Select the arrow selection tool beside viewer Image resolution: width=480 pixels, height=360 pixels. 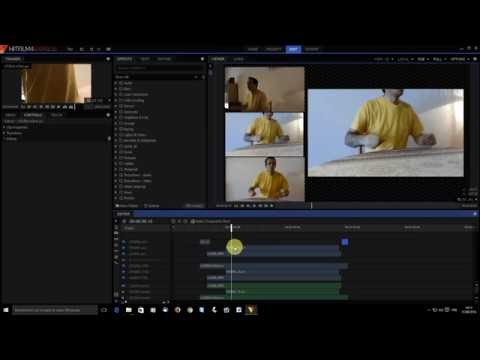[210, 66]
